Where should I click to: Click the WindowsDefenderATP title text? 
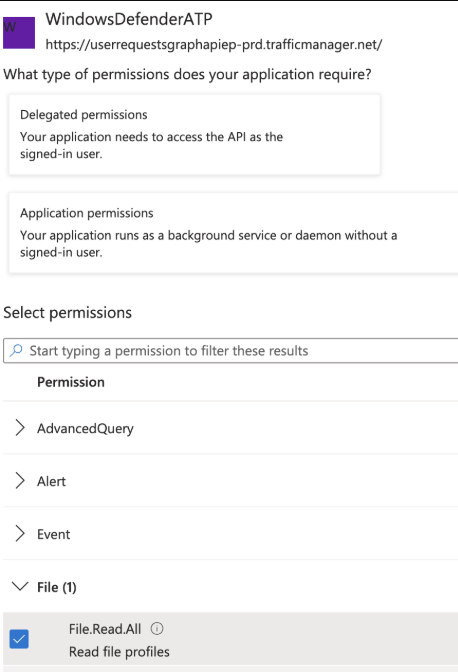[129, 19]
